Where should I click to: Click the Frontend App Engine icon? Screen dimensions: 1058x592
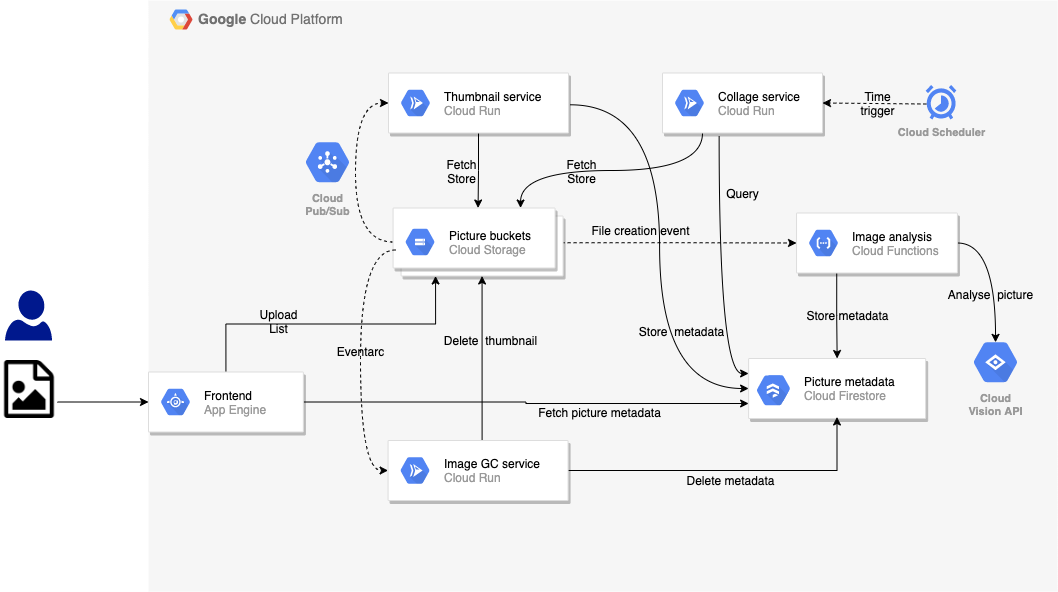click(x=175, y=402)
